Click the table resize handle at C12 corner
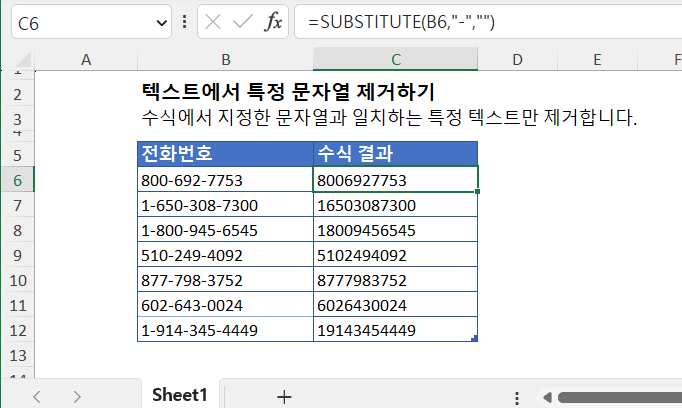 point(474,338)
